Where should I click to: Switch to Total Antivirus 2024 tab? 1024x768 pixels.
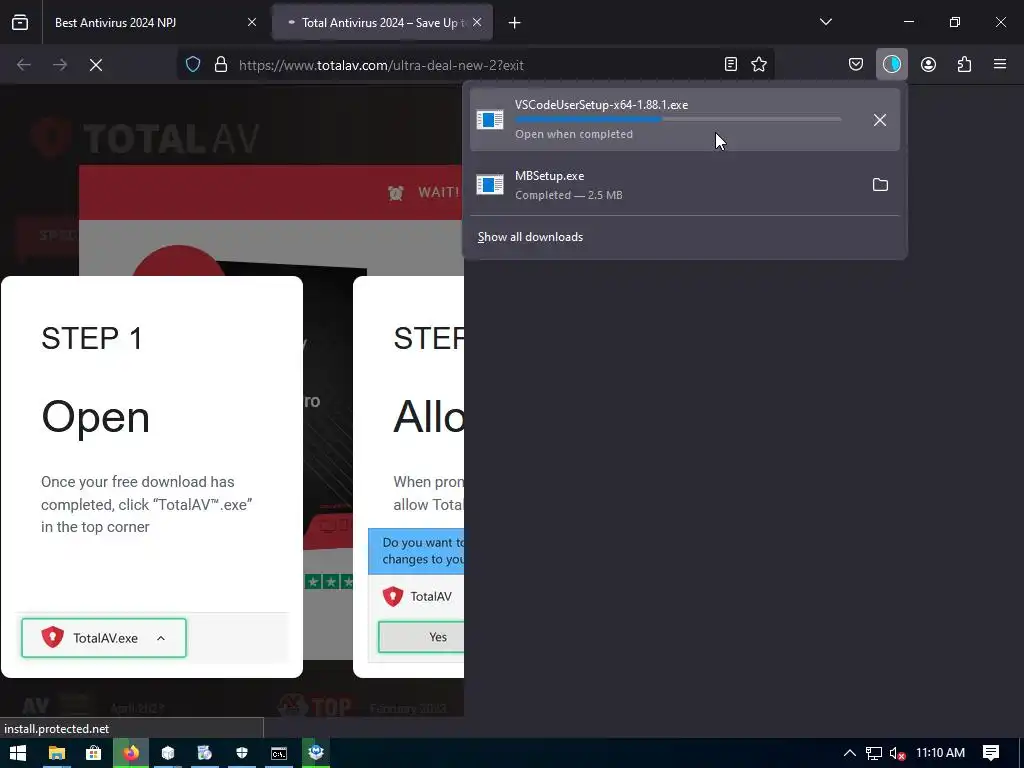tap(383, 23)
